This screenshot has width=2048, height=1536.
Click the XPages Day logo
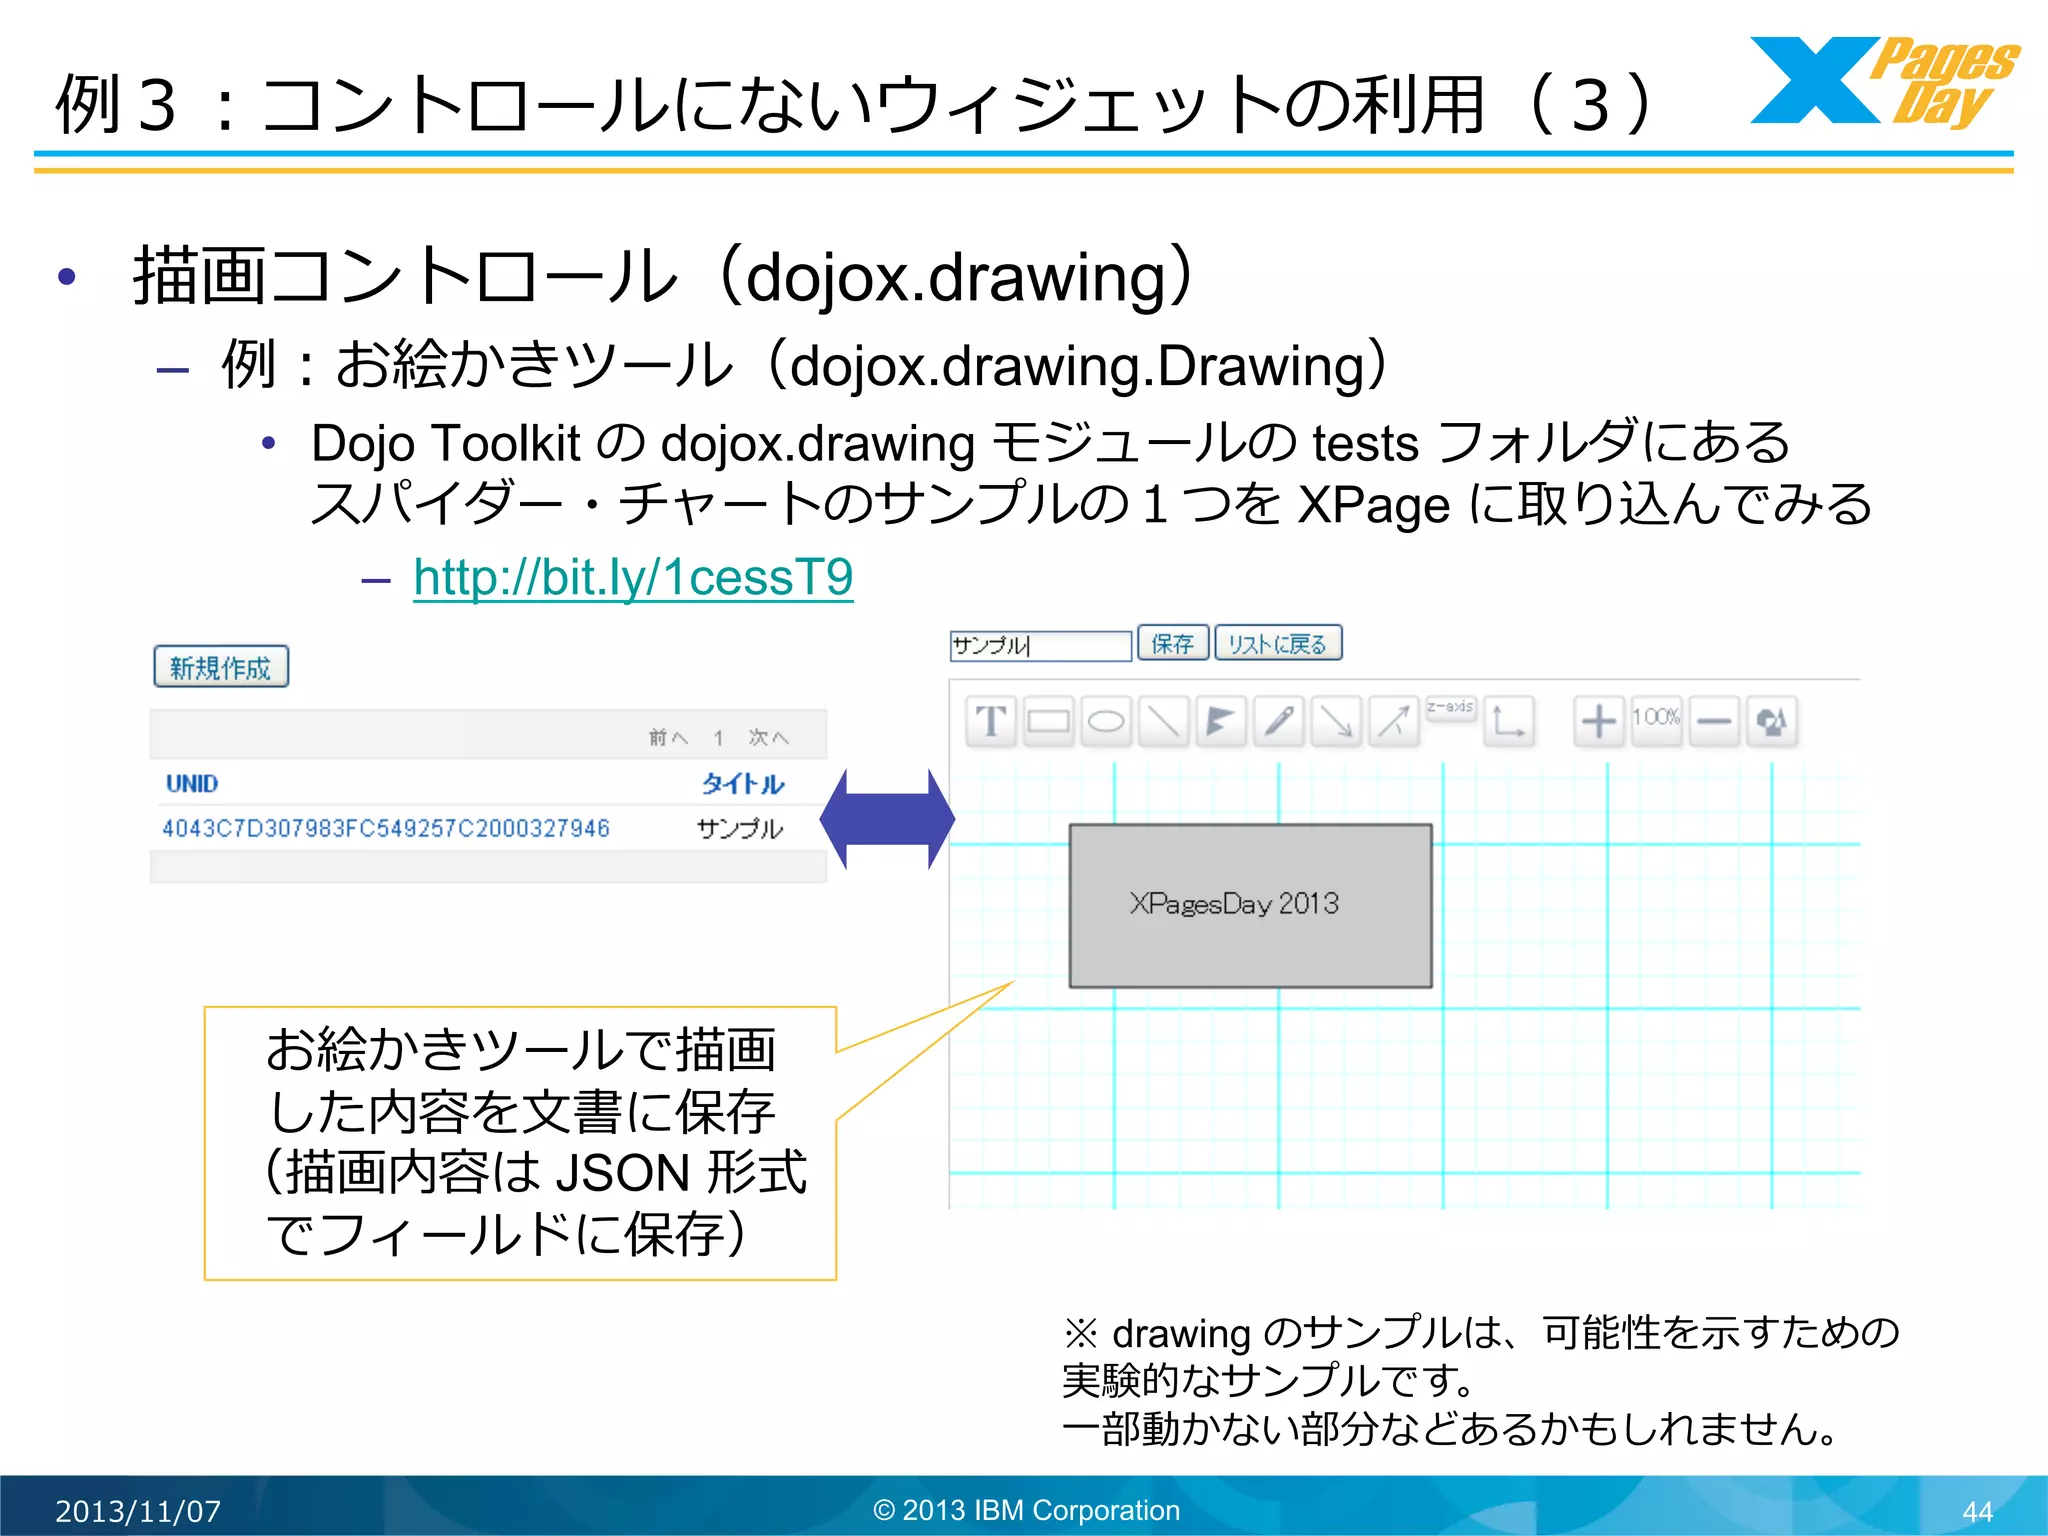coord(1884,82)
